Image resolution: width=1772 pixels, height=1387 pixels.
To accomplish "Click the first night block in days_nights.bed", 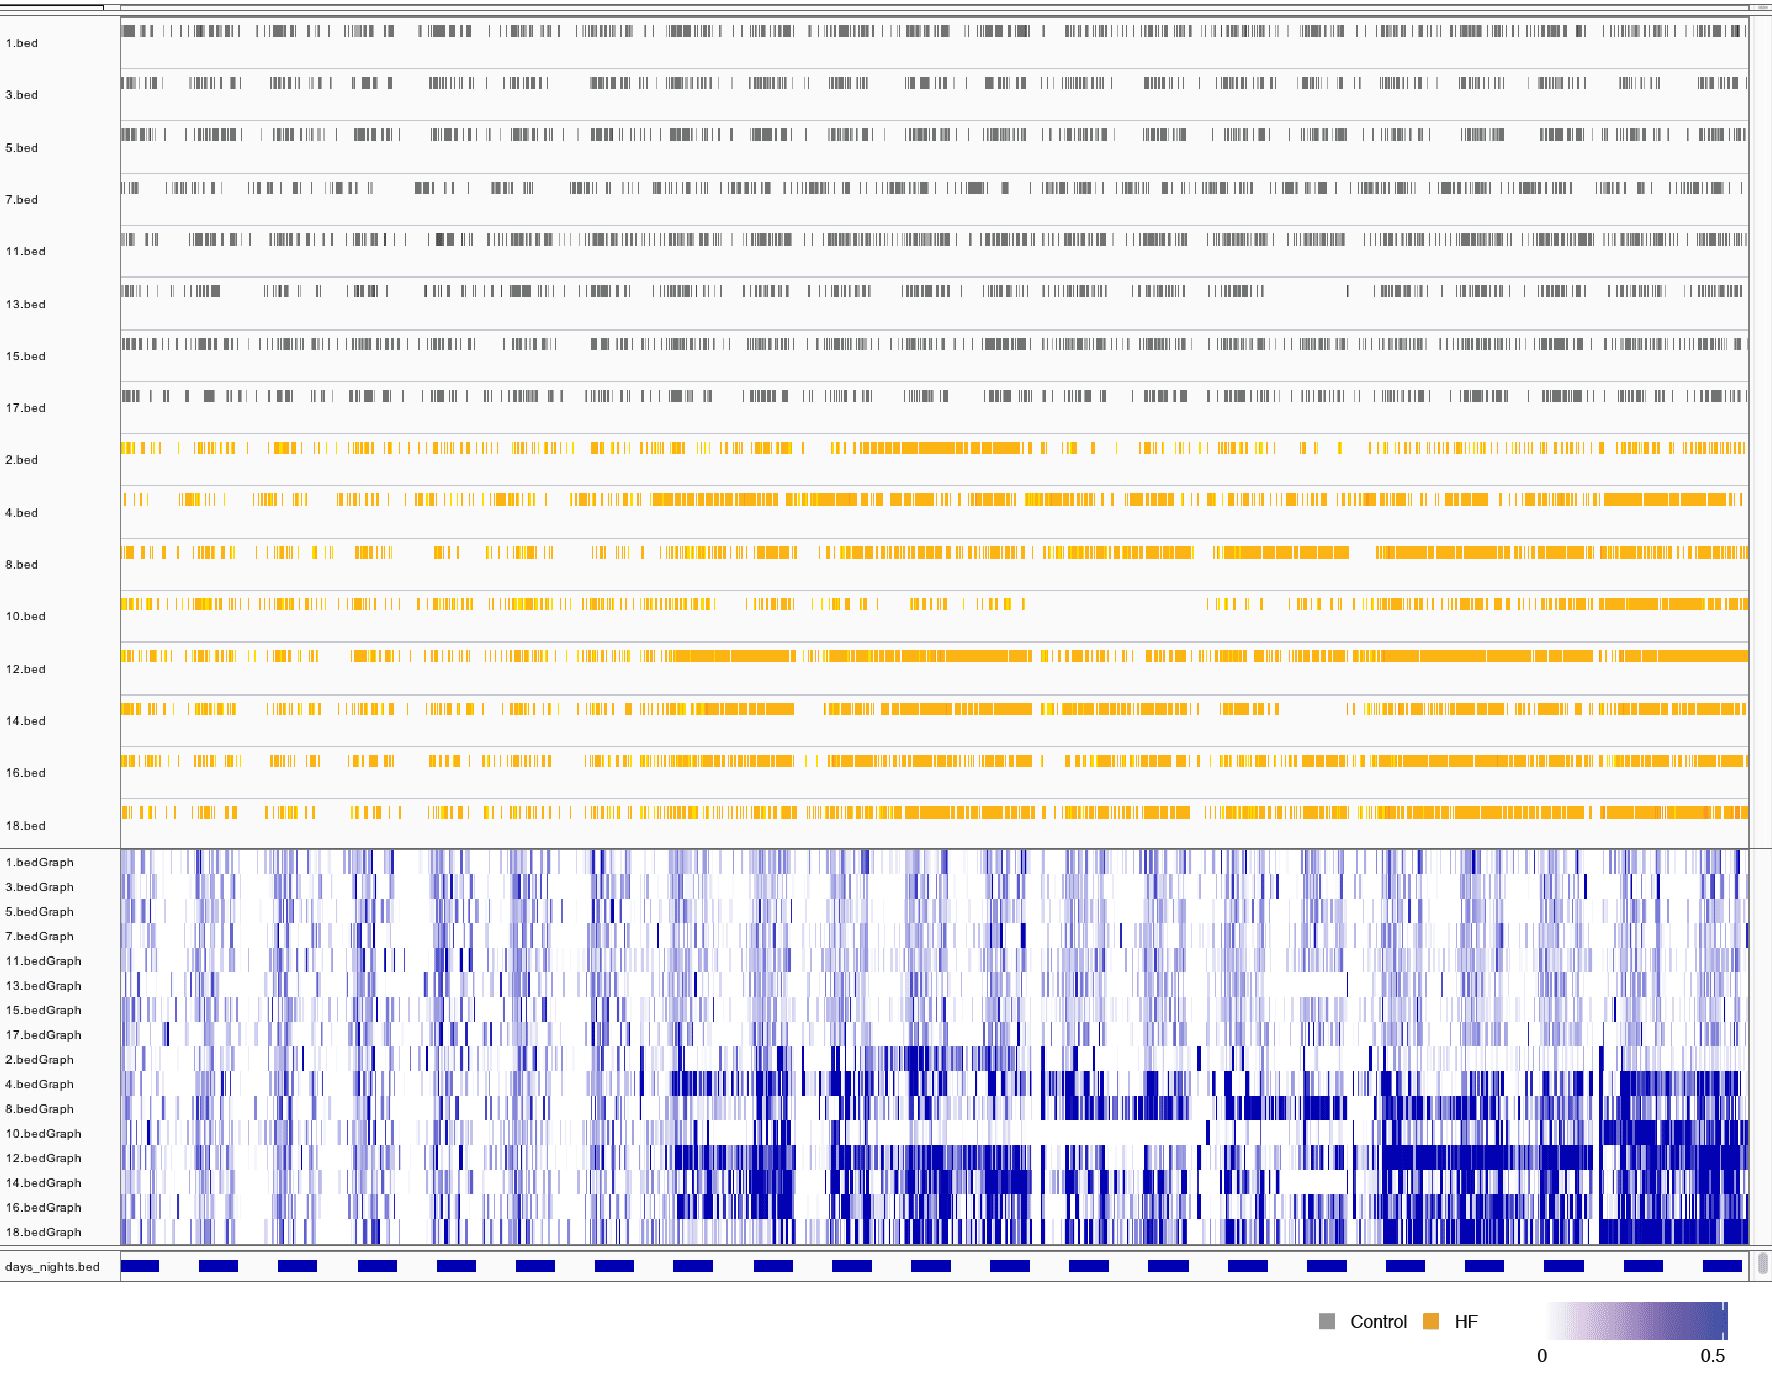I will coord(140,1266).
